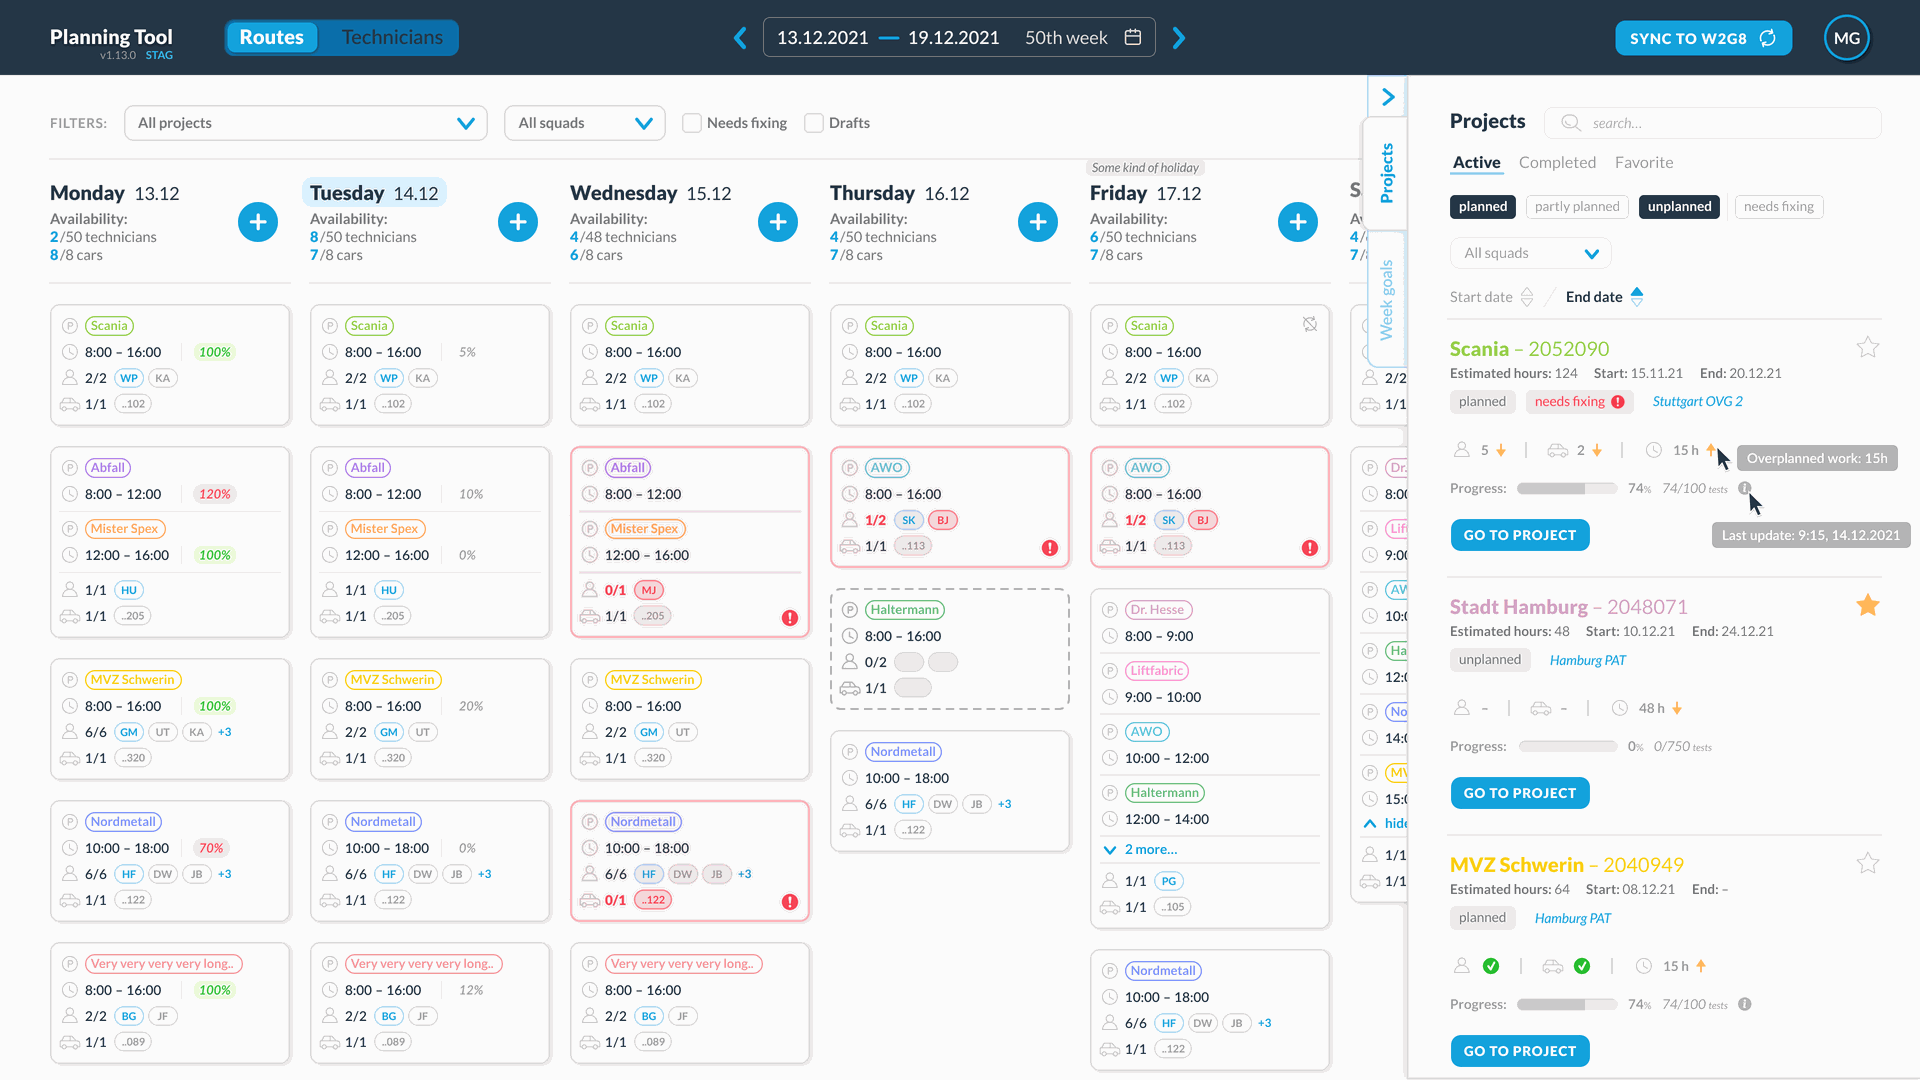Toggle the unplanned filter chip
The width and height of the screenshot is (1920, 1080).
pos(1679,206)
